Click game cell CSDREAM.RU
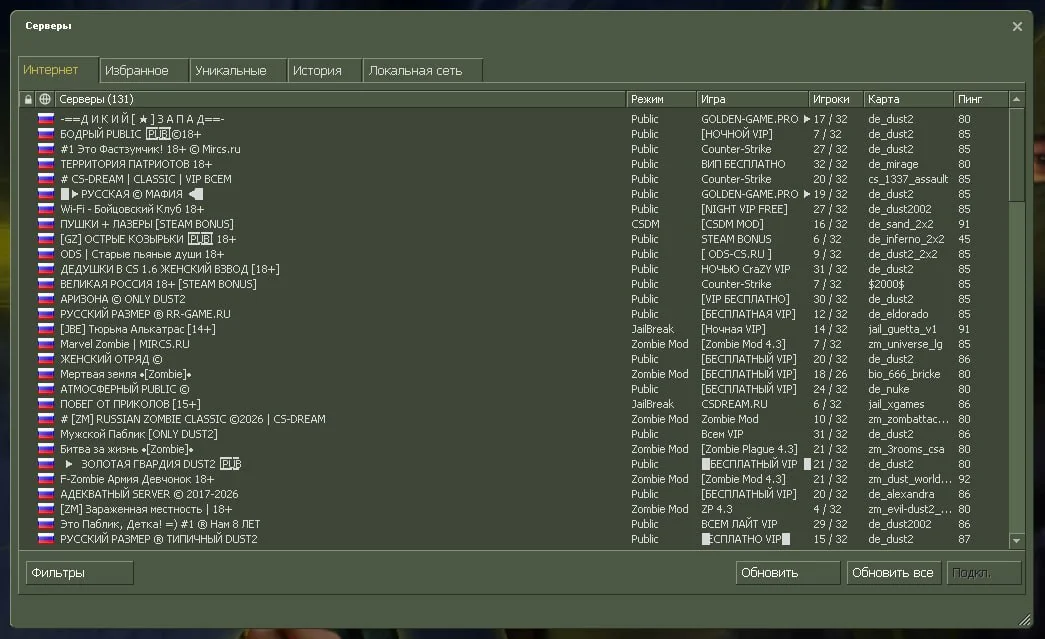The image size is (1045, 639). tap(734, 404)
